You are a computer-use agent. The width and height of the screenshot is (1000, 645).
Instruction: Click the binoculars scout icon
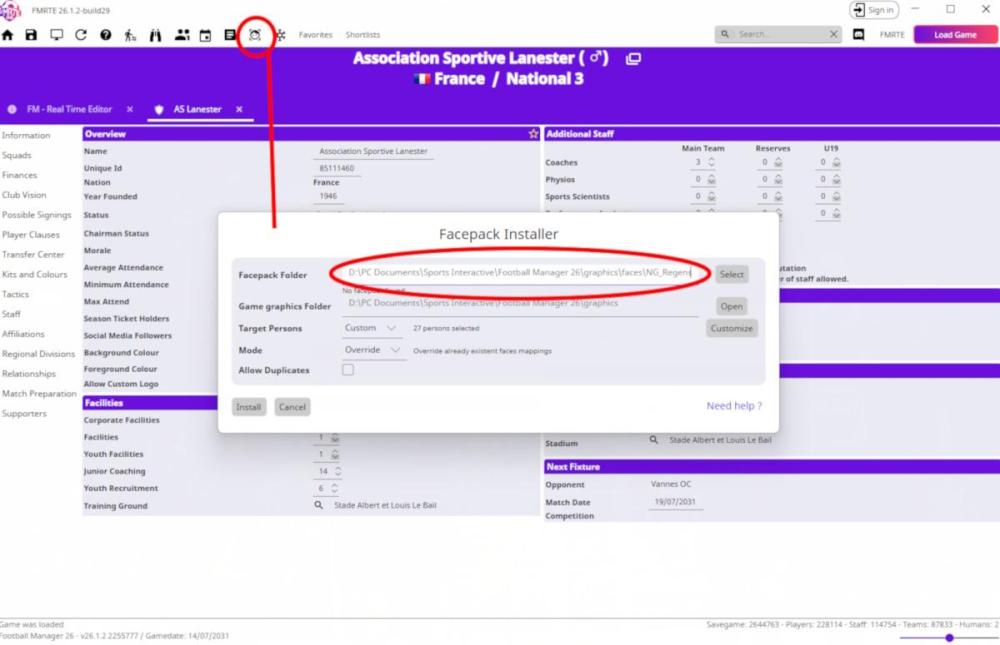[x=156, y=35]
